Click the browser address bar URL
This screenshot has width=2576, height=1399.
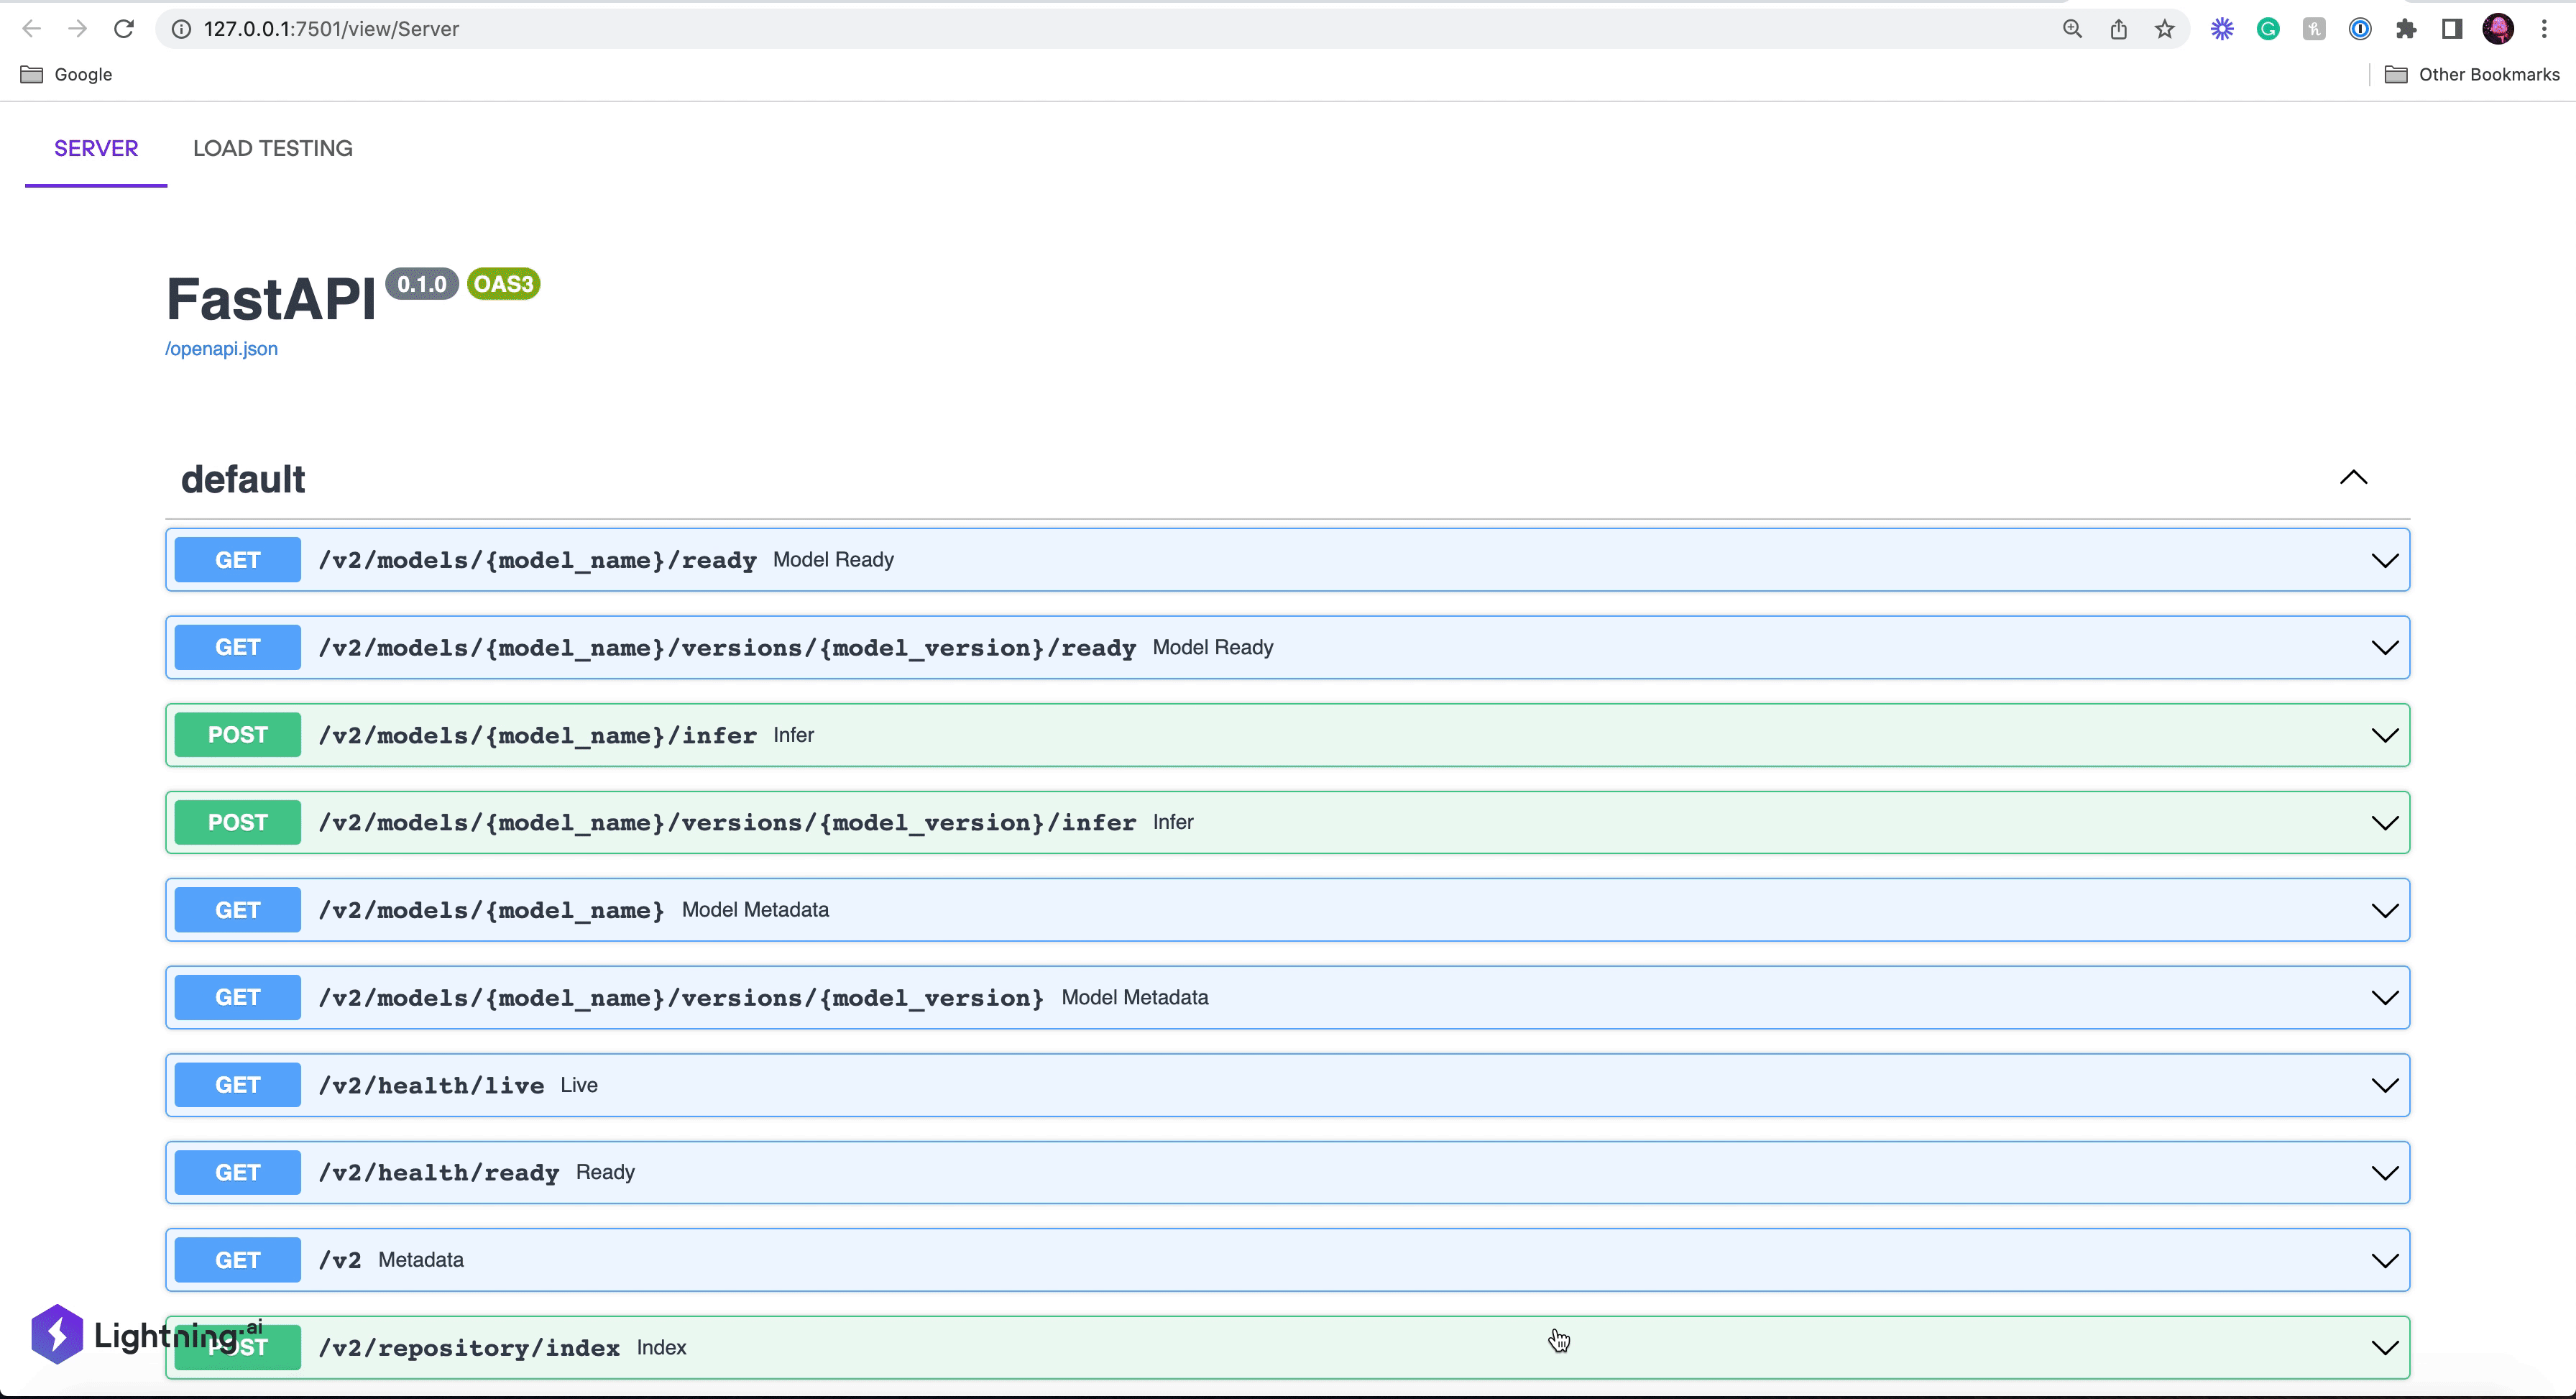tap(331, 29)
